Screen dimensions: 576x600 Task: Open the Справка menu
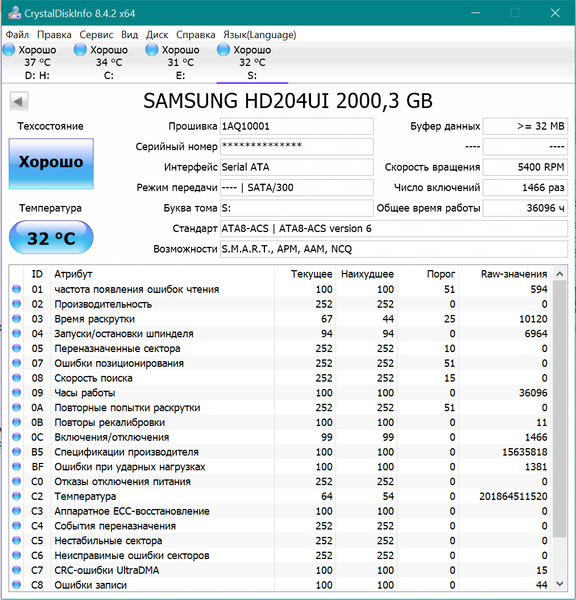[x=196, y=35]
